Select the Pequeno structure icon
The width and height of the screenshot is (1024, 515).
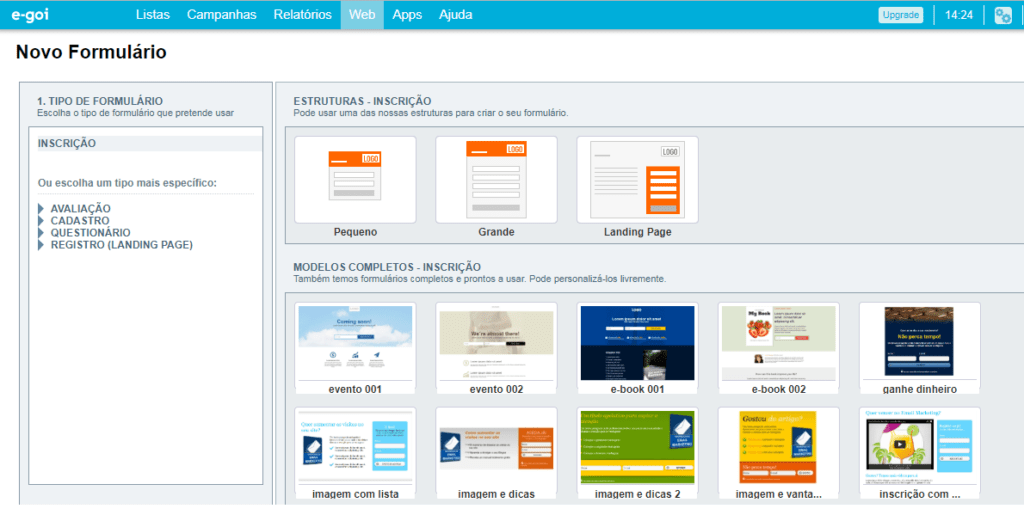pyautogui.click(x=355, y=179)
